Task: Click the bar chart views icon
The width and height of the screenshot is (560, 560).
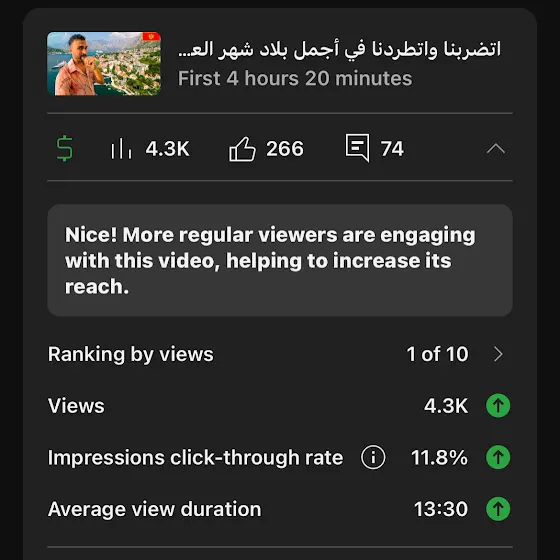Action: click(x=121, y=148)
